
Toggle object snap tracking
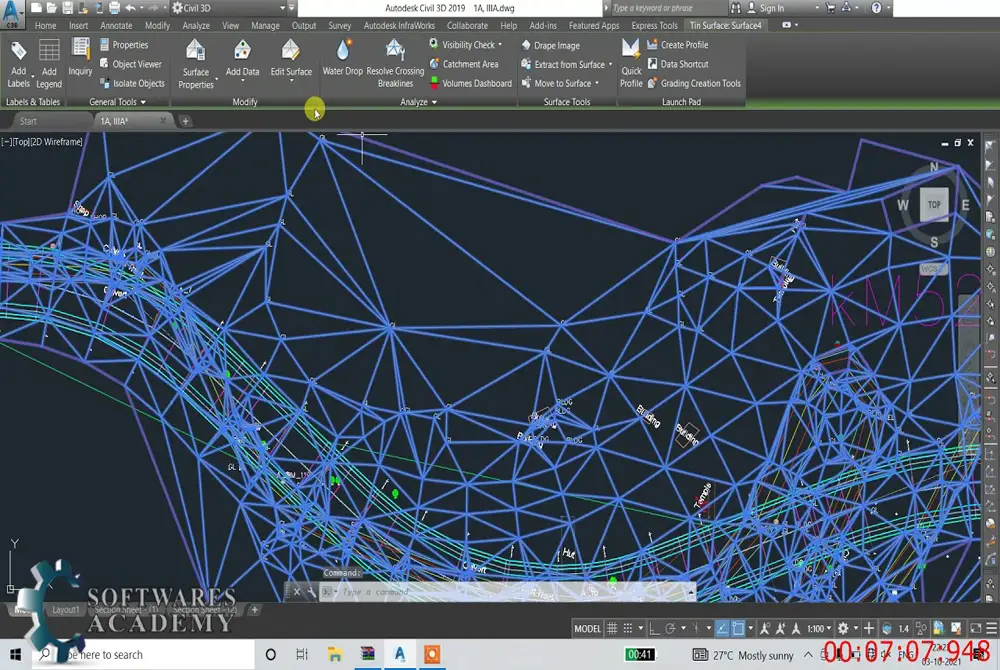pos(721,629)
